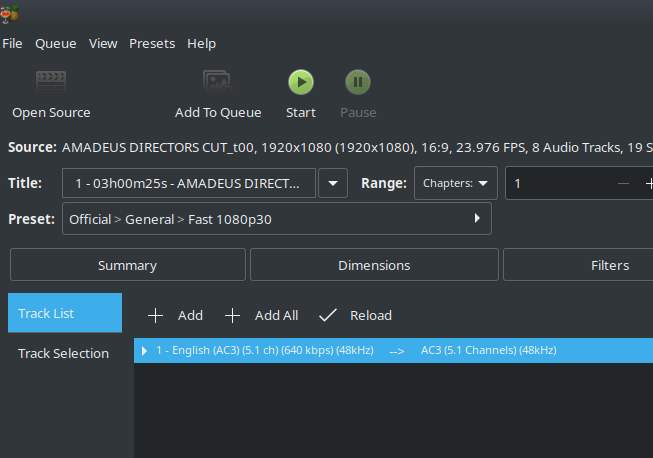Open the Help menu
The height and width of the screenshot is (458, 653).
(202, 44)
